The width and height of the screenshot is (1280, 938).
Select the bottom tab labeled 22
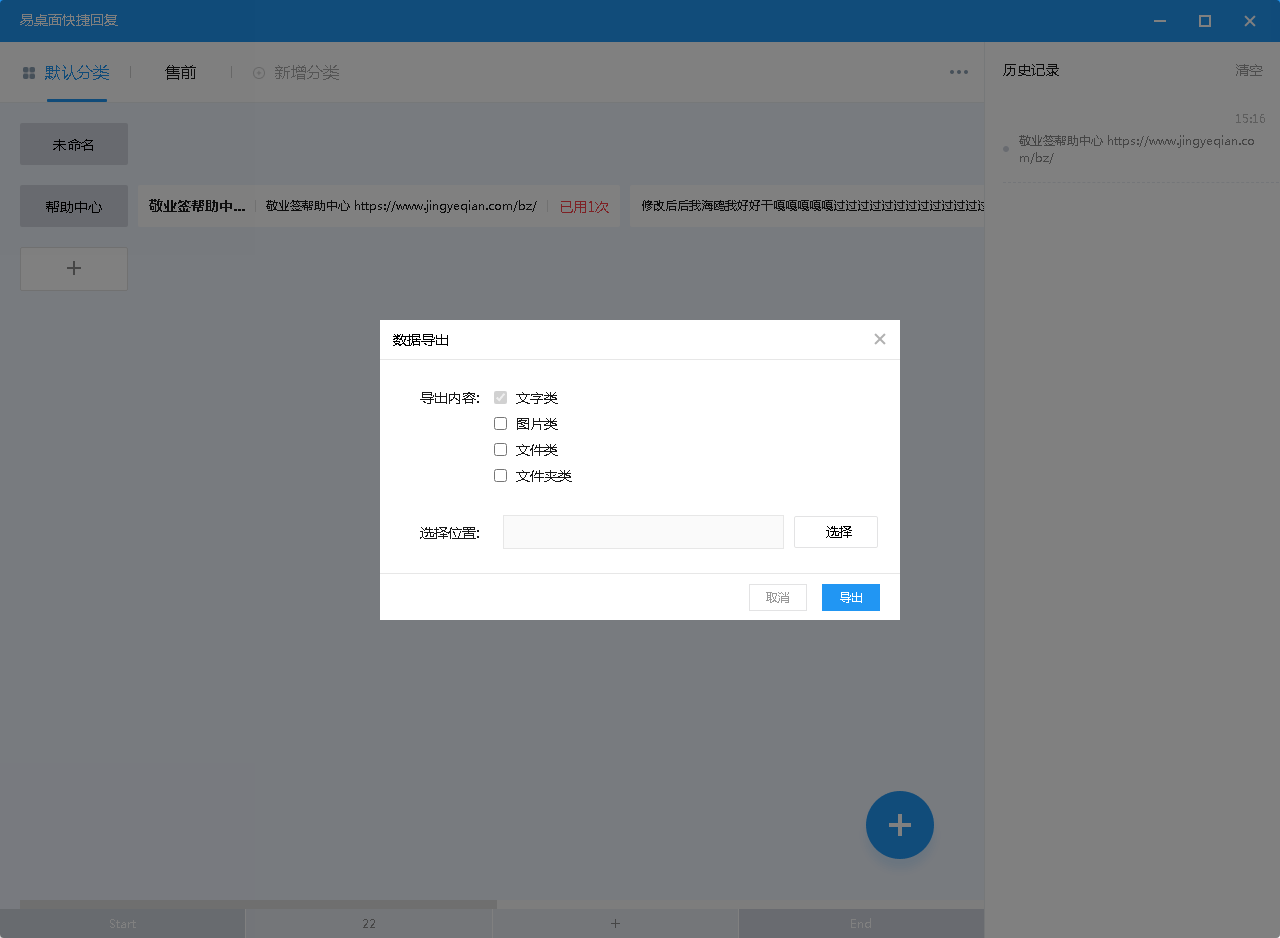pos(369,923)
